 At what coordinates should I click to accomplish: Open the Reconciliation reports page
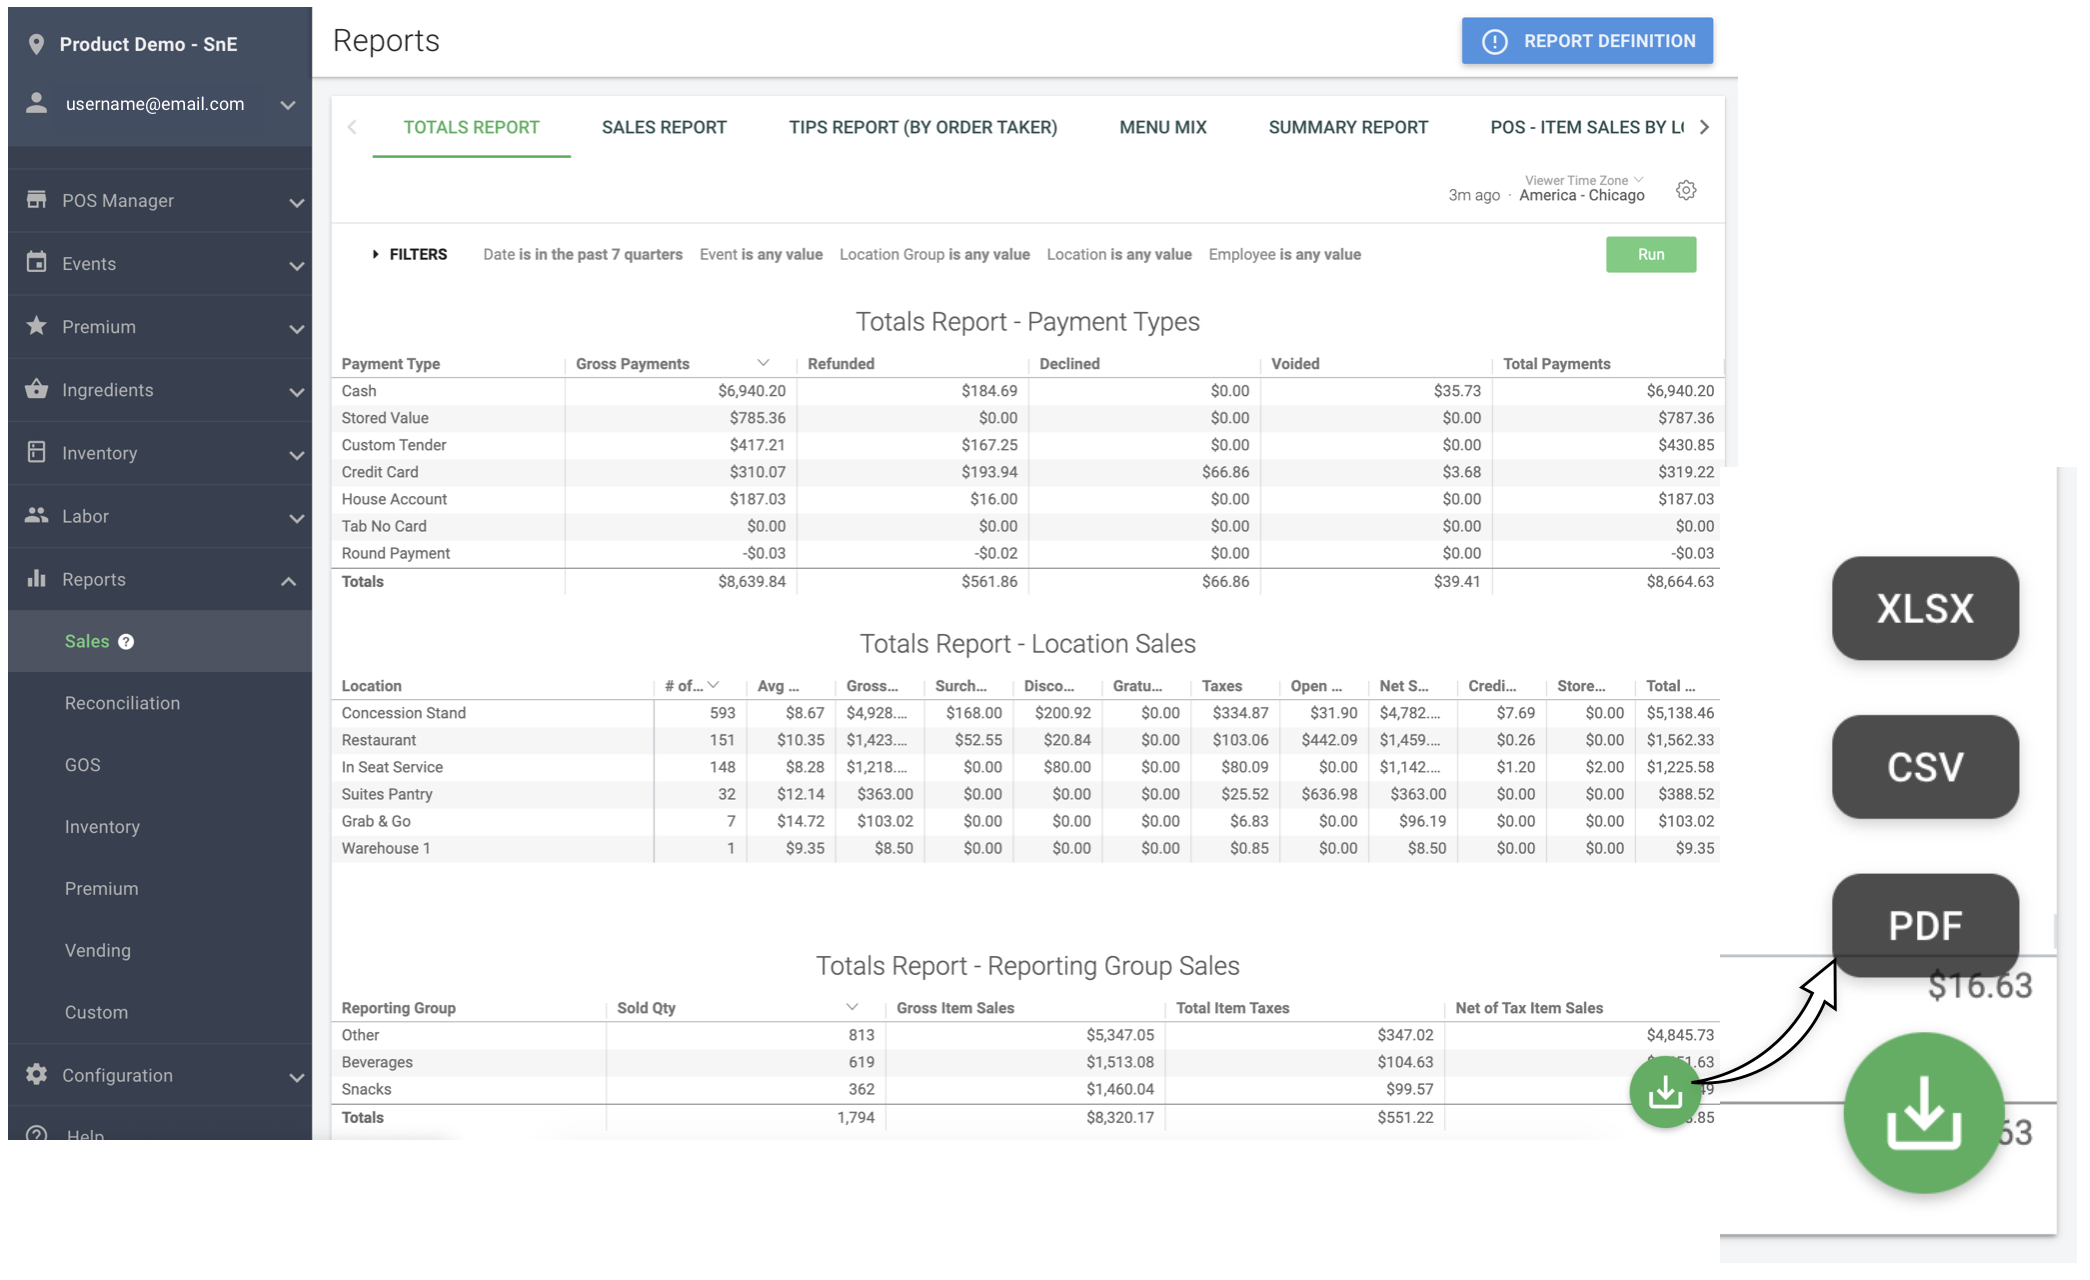(x=122, y=703)
